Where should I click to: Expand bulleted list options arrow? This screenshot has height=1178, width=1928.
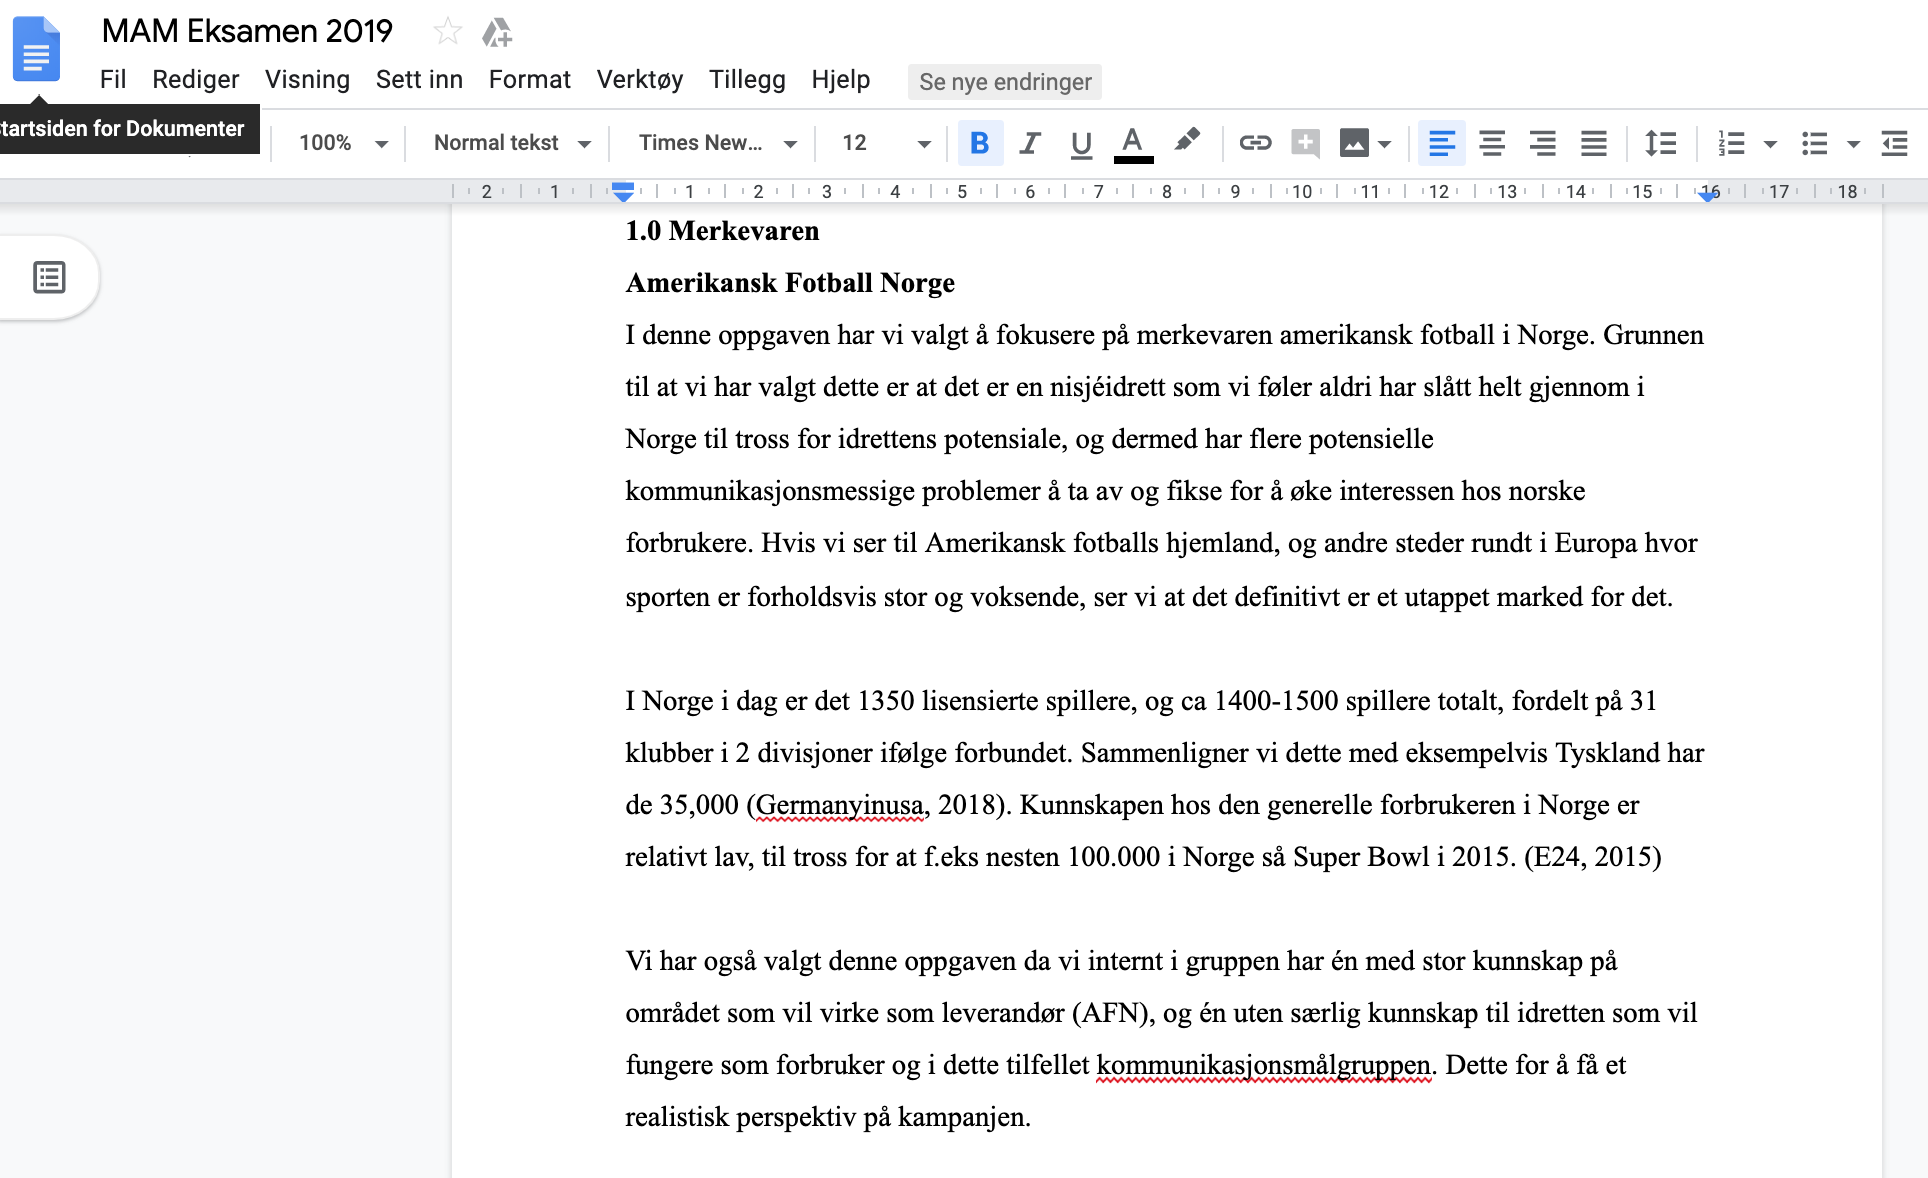[x=1853, y=144]
